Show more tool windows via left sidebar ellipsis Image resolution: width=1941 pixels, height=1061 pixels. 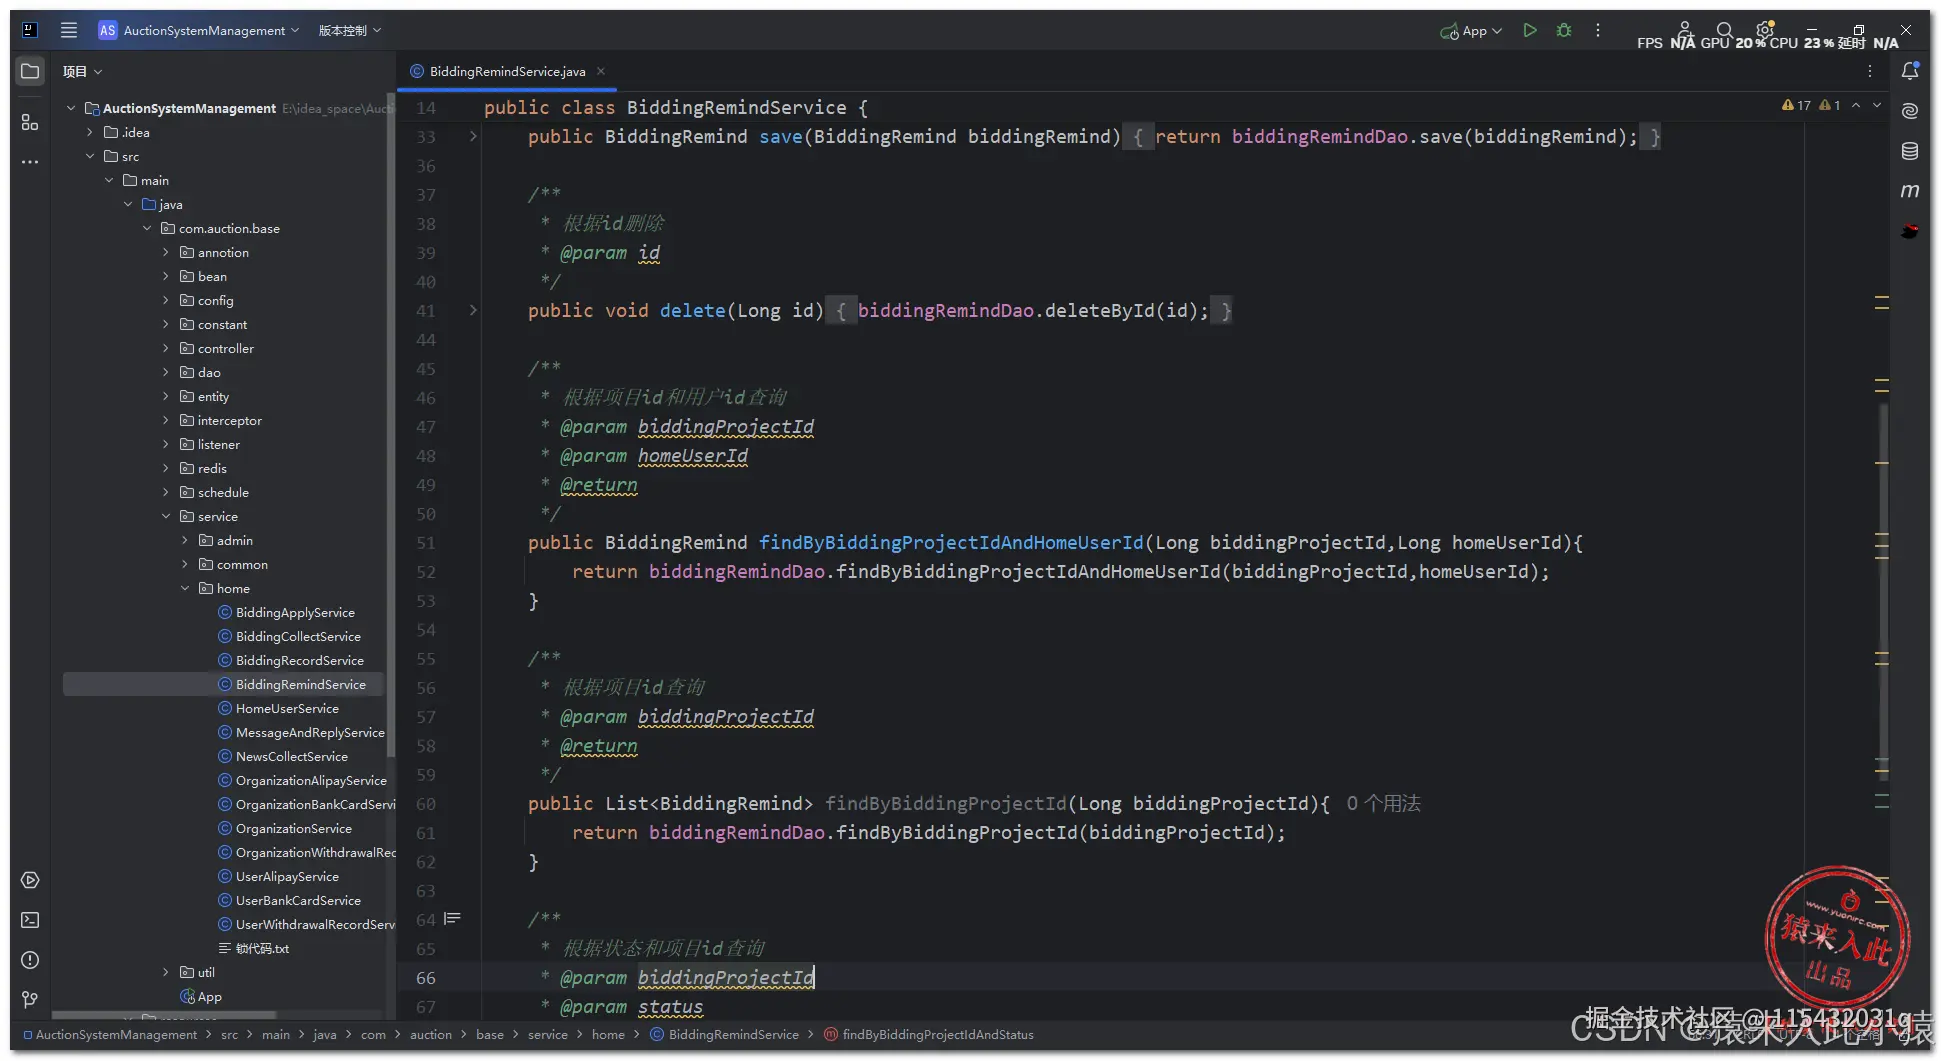coord(30,161)
